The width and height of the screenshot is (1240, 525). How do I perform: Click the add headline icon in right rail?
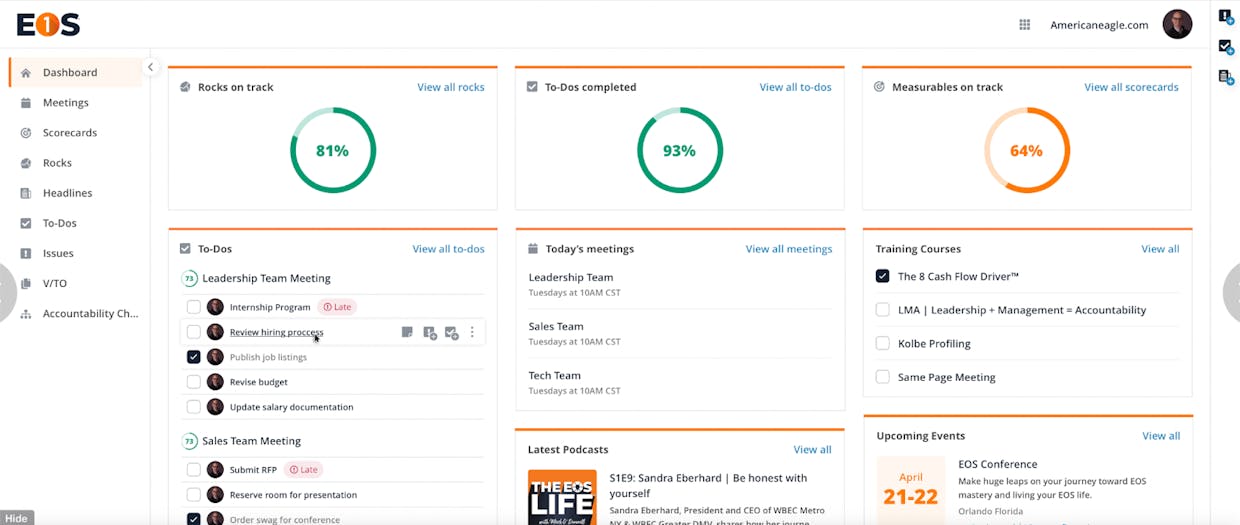(x=1226, y=77)
